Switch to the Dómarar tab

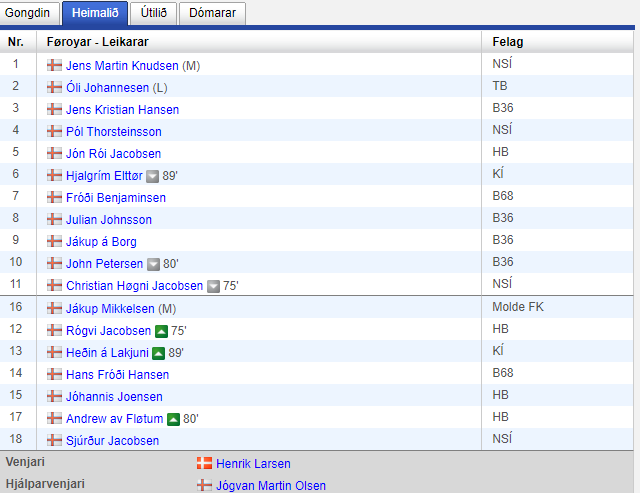pos(214,13)
